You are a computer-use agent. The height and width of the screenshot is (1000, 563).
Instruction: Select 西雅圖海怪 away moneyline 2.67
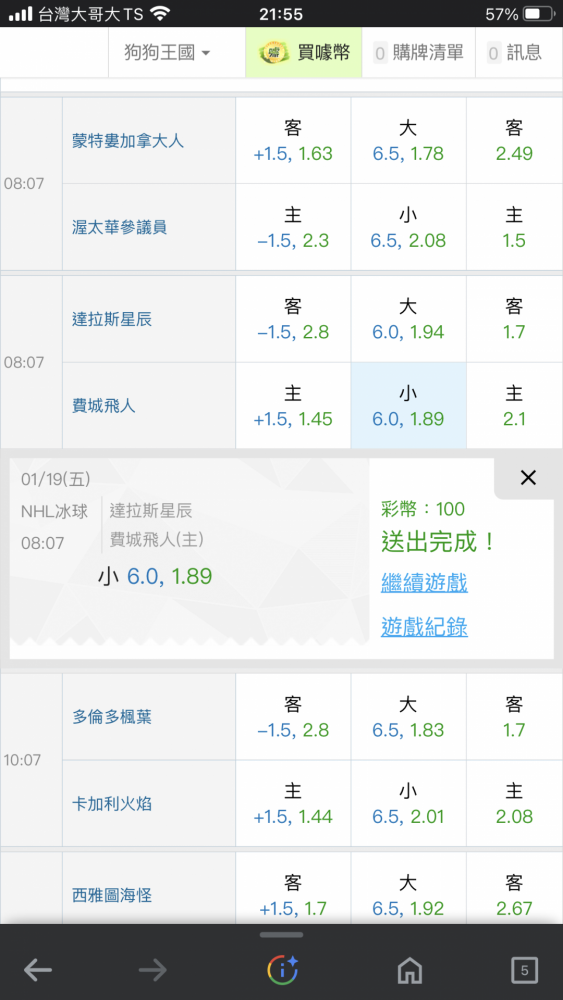pos(514,894)
